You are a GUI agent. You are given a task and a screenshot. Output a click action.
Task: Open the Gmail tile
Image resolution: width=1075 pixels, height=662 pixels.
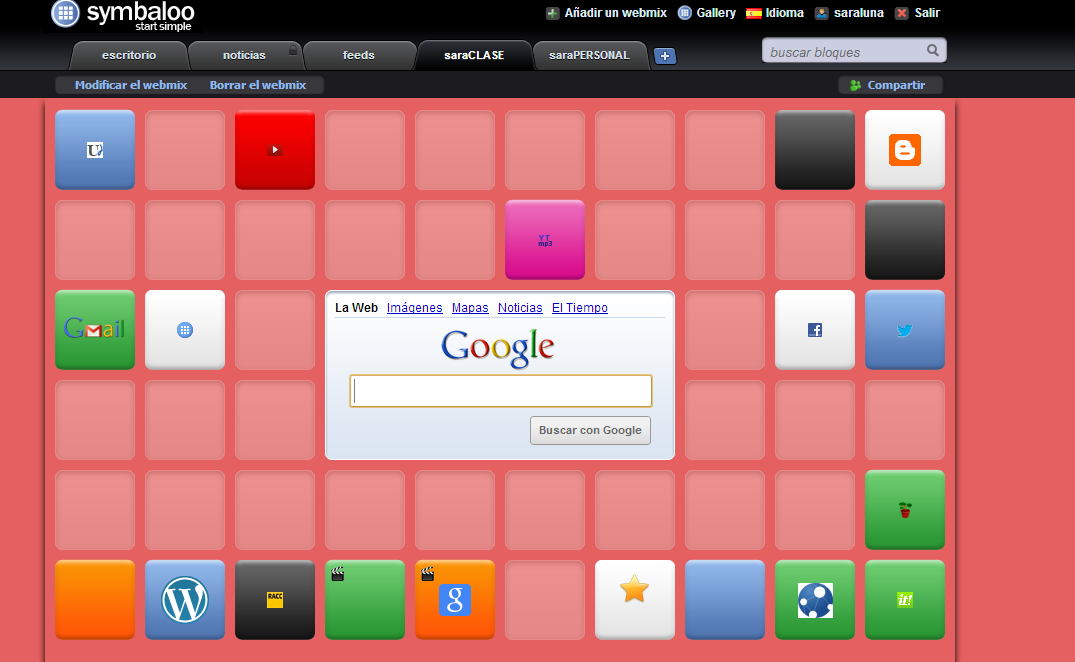[x=95, y=330]
